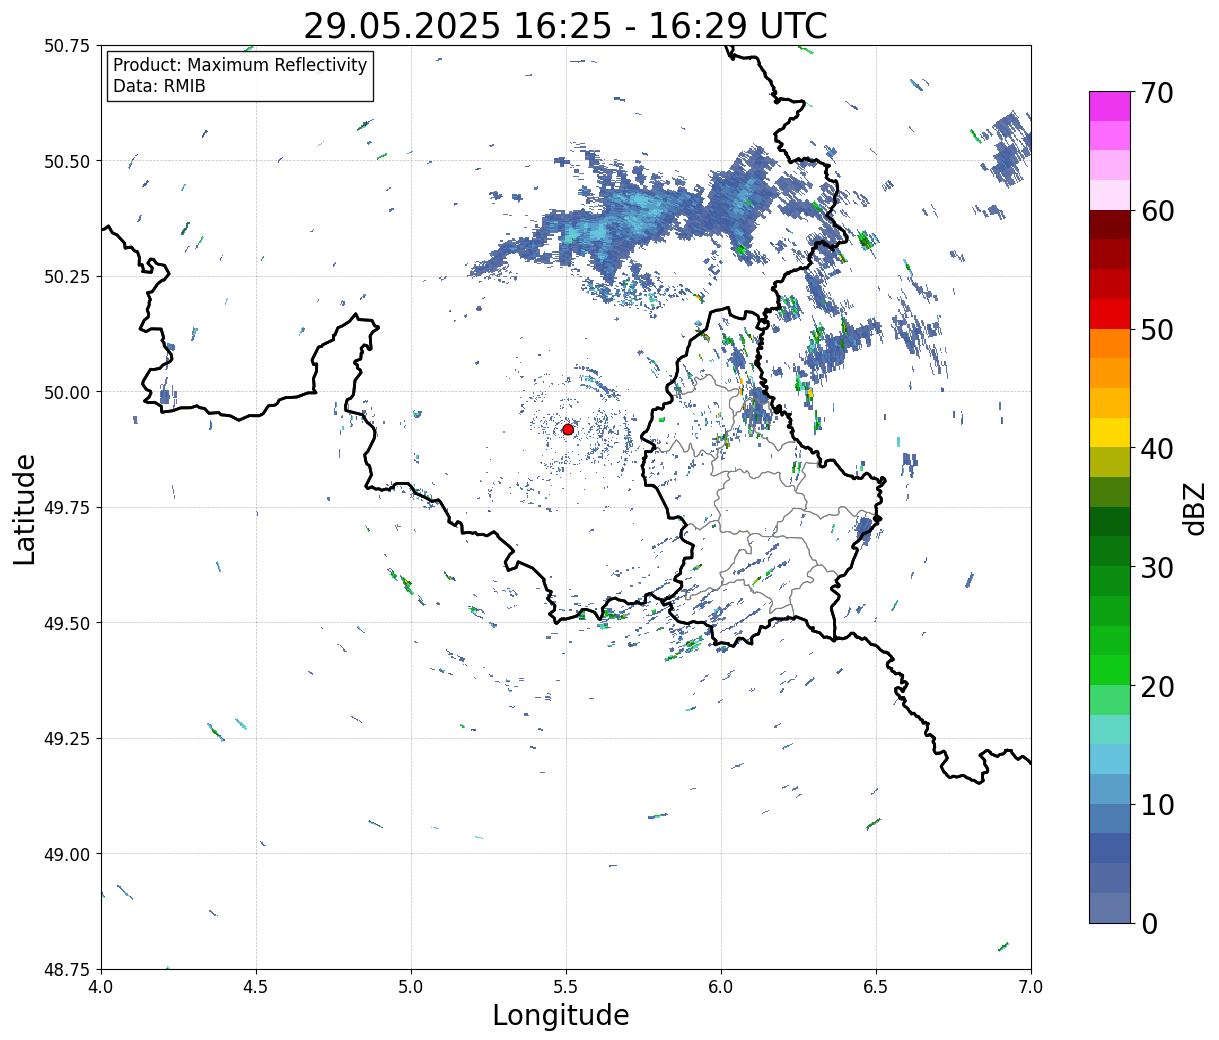Click the red radar location marker
The height and width of the screenshot is (1040, 1219).
568,429
